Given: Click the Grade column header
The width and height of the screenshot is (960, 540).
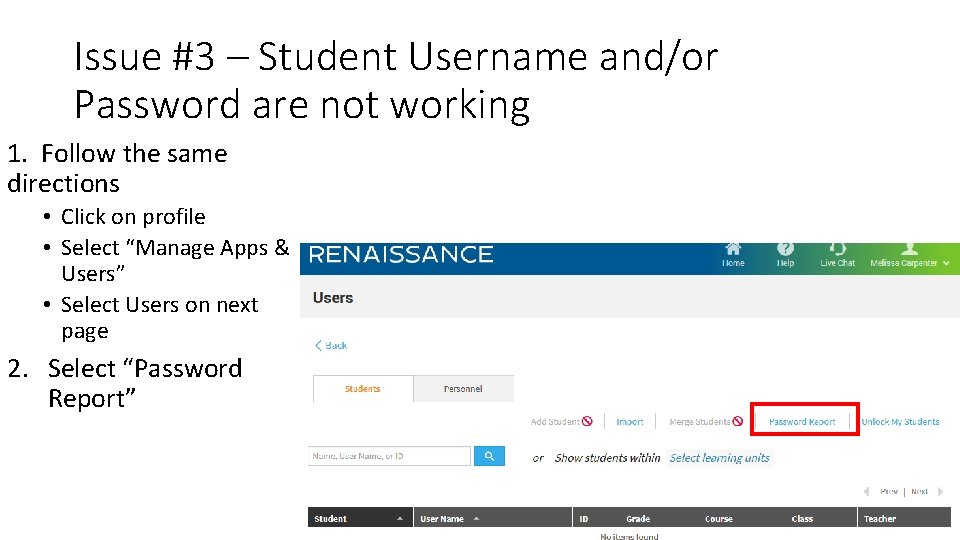Looking at the screenshot, I should (x=638, y=519).
